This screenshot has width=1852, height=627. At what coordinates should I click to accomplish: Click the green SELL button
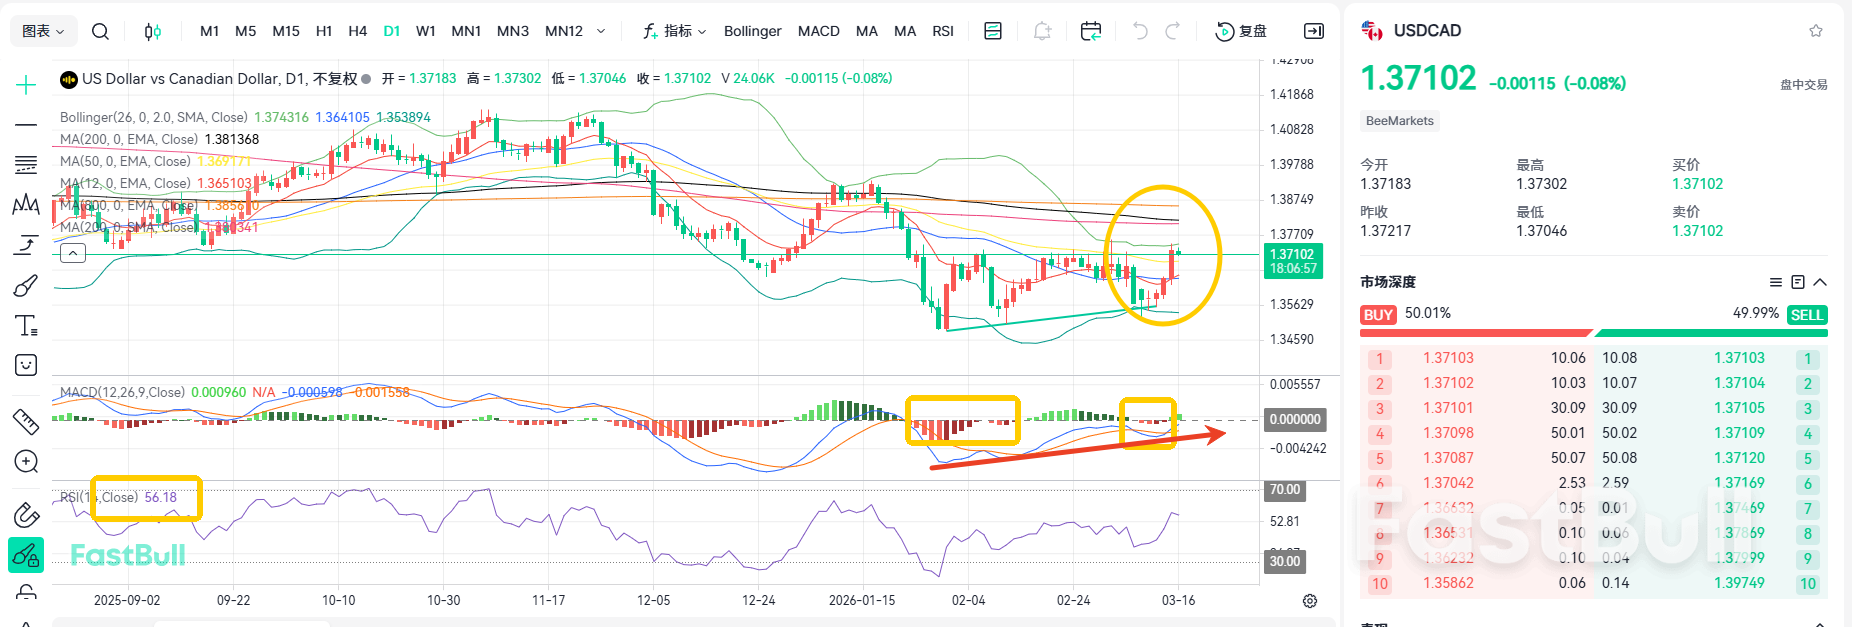[1806, 315]
